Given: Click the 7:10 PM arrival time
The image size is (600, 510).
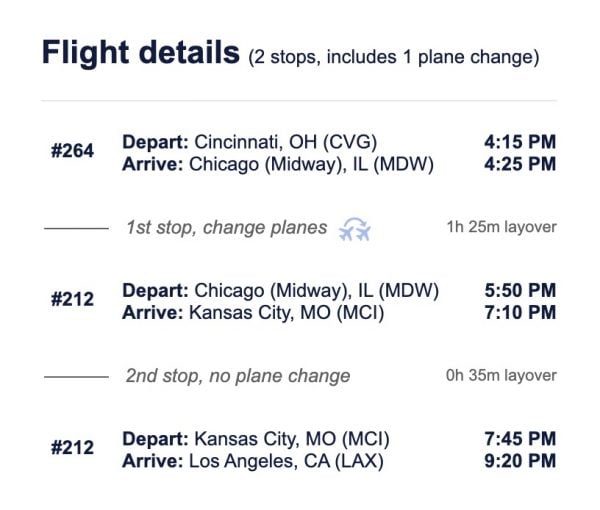Looking at the screenshot, I should coord(519,312).
